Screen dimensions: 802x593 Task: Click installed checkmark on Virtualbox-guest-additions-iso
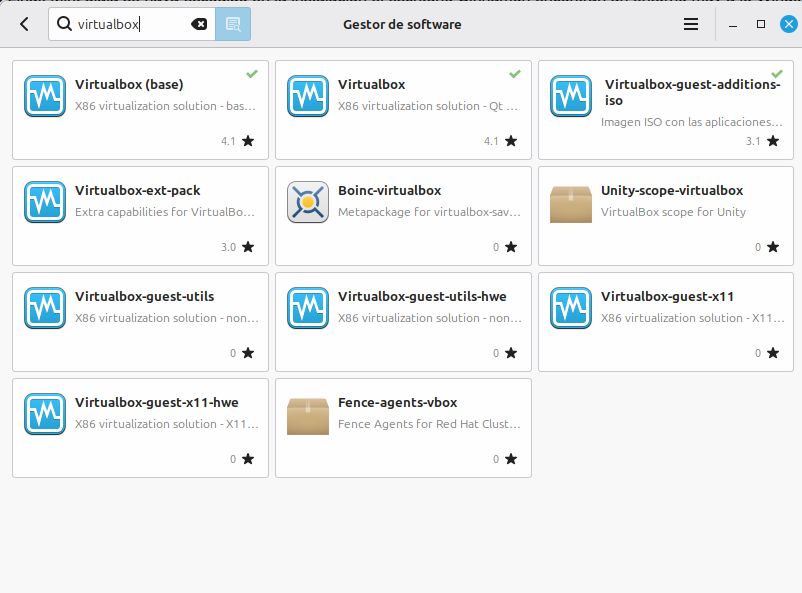click(777, 74)
